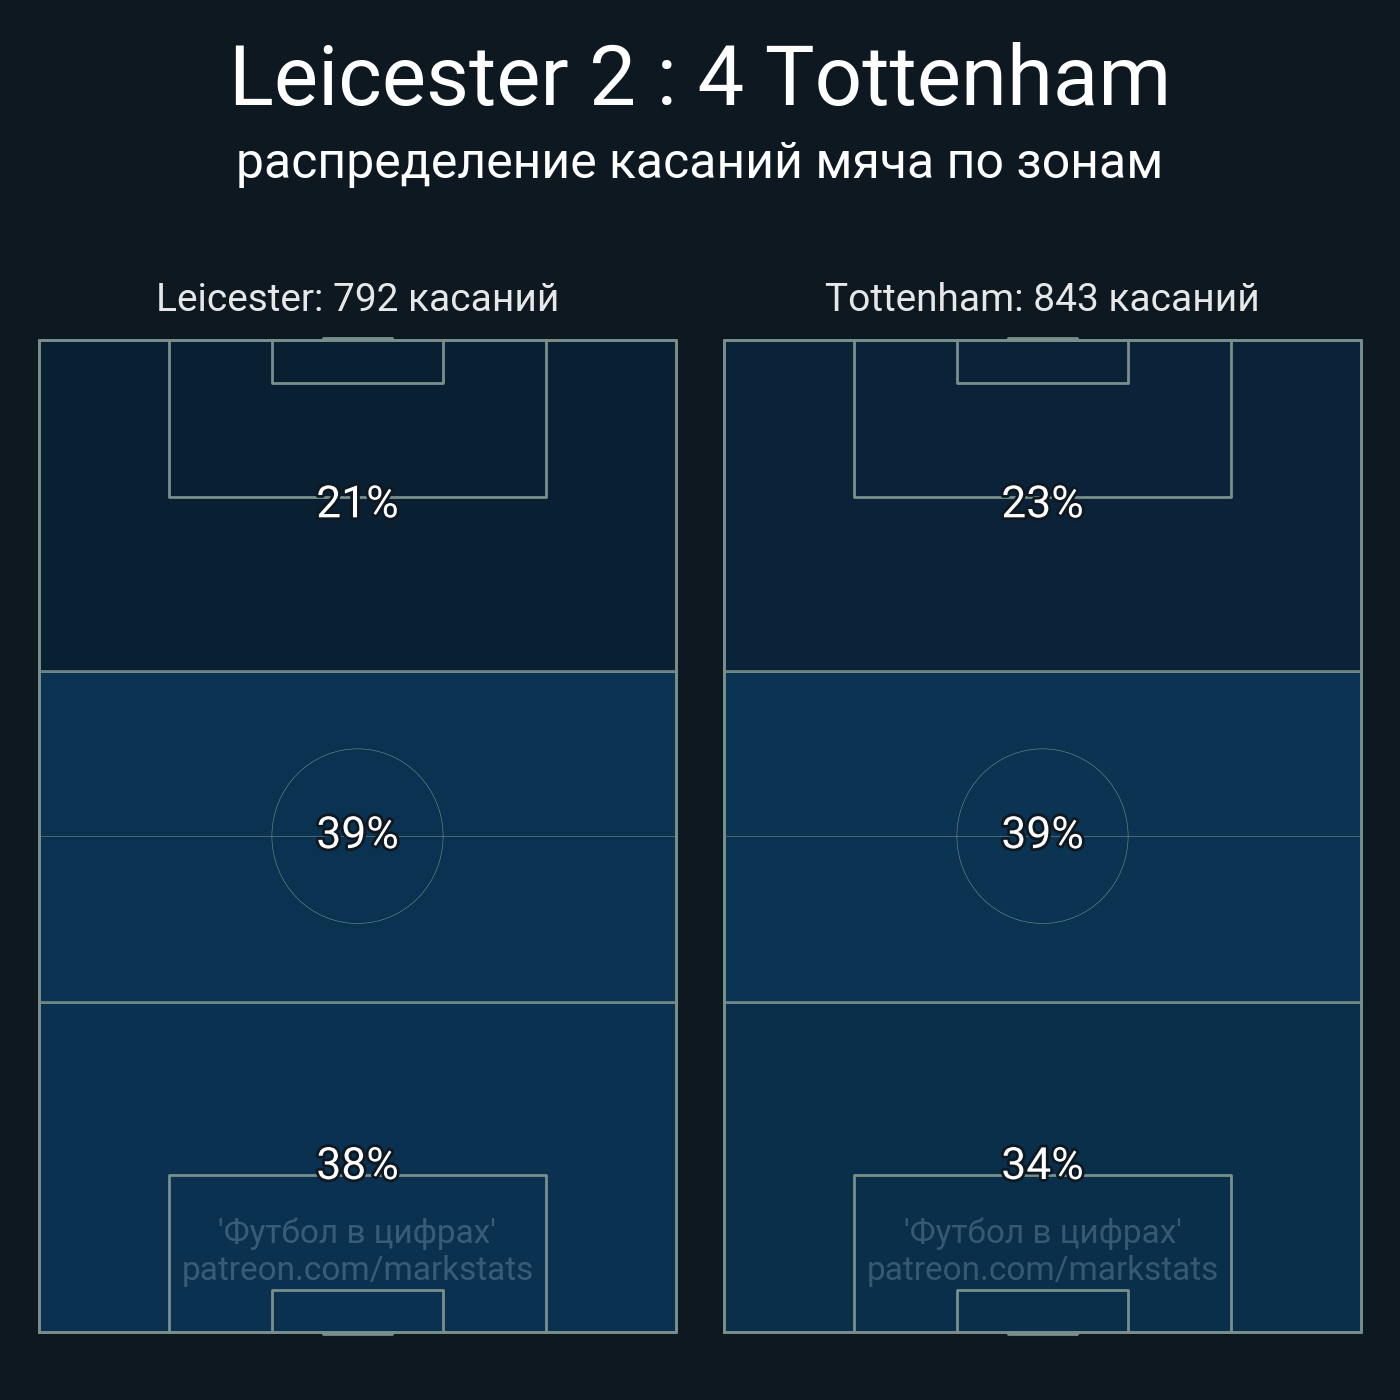Click Leicester's 21% attacking third label
1400x1400 pixels.
[x=358, y=503]
